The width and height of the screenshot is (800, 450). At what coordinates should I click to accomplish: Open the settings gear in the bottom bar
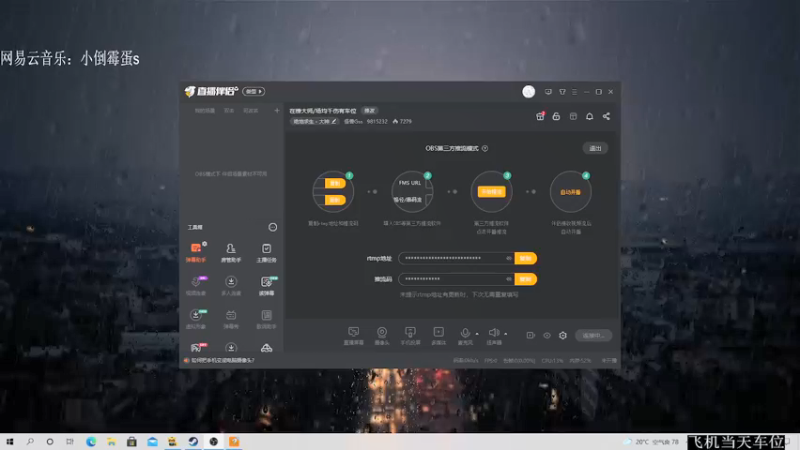pyautogui.click(x=563, y=335)
